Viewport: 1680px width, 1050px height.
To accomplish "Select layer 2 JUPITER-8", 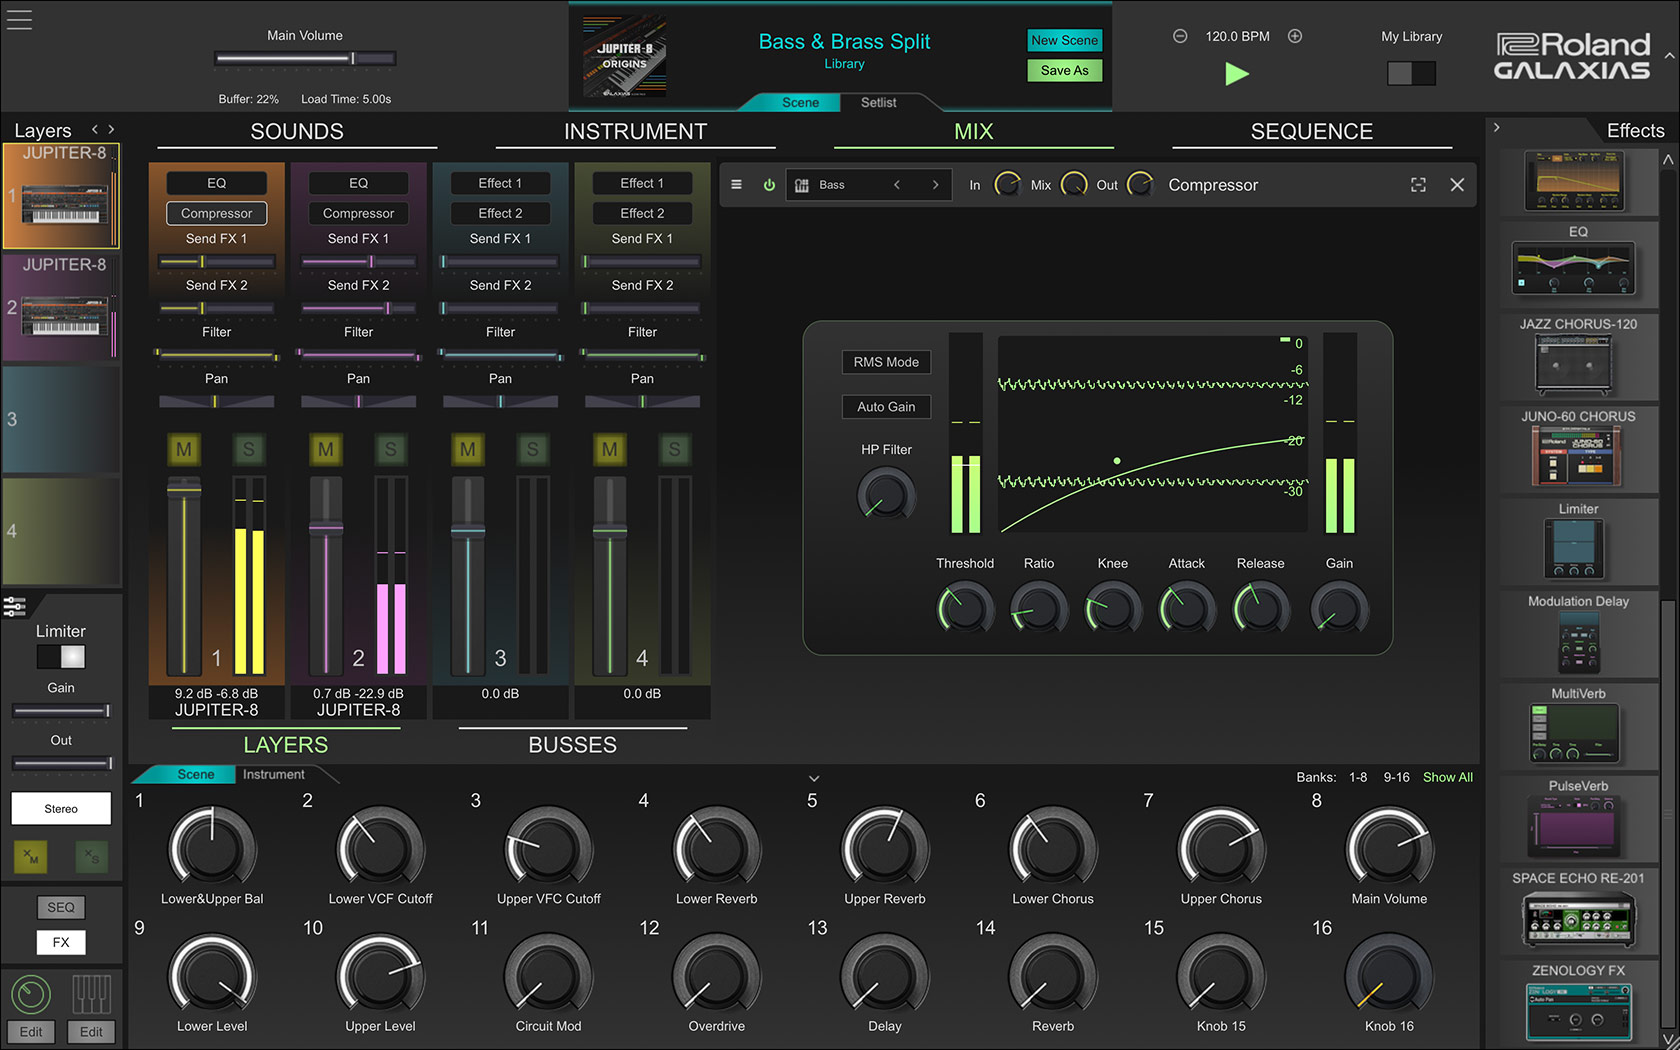I will [x=61, y=307].
